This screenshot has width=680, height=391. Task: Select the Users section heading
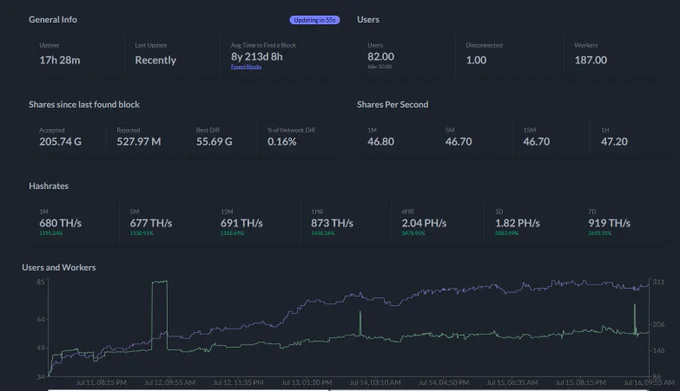tap(368, 20)
